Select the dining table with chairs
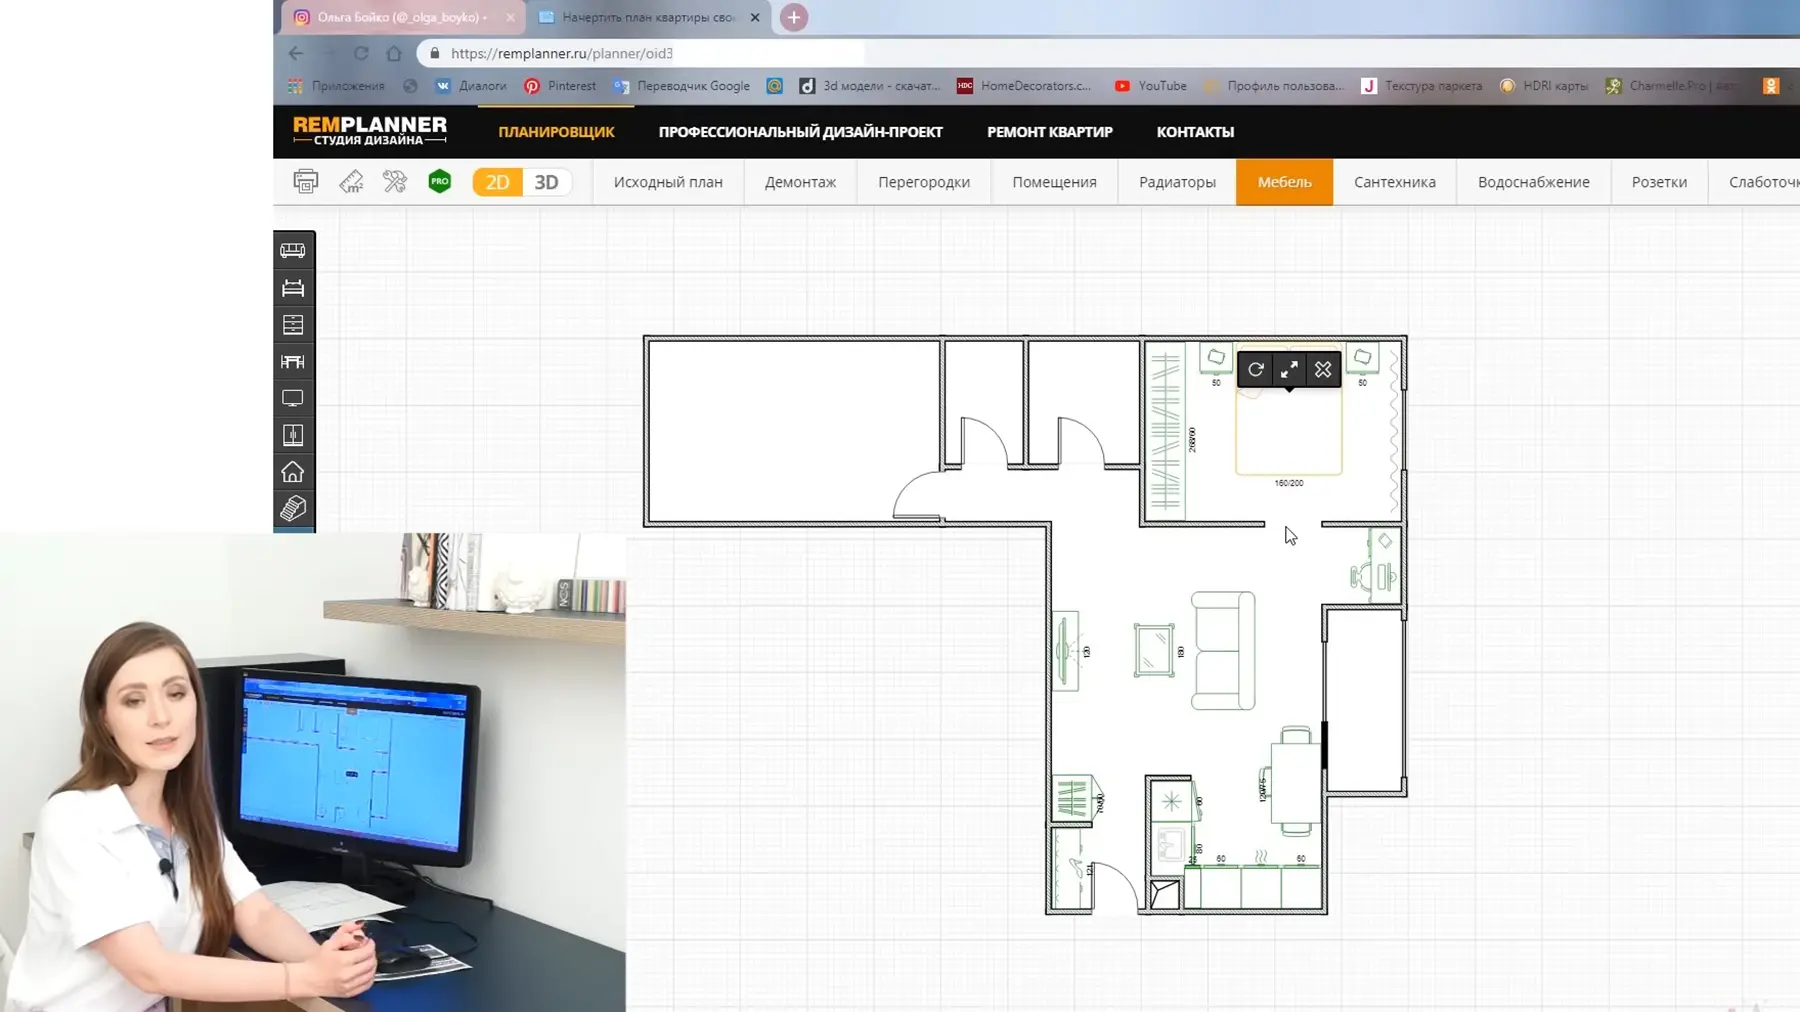1800x1012 pixels. [1295, 781]
